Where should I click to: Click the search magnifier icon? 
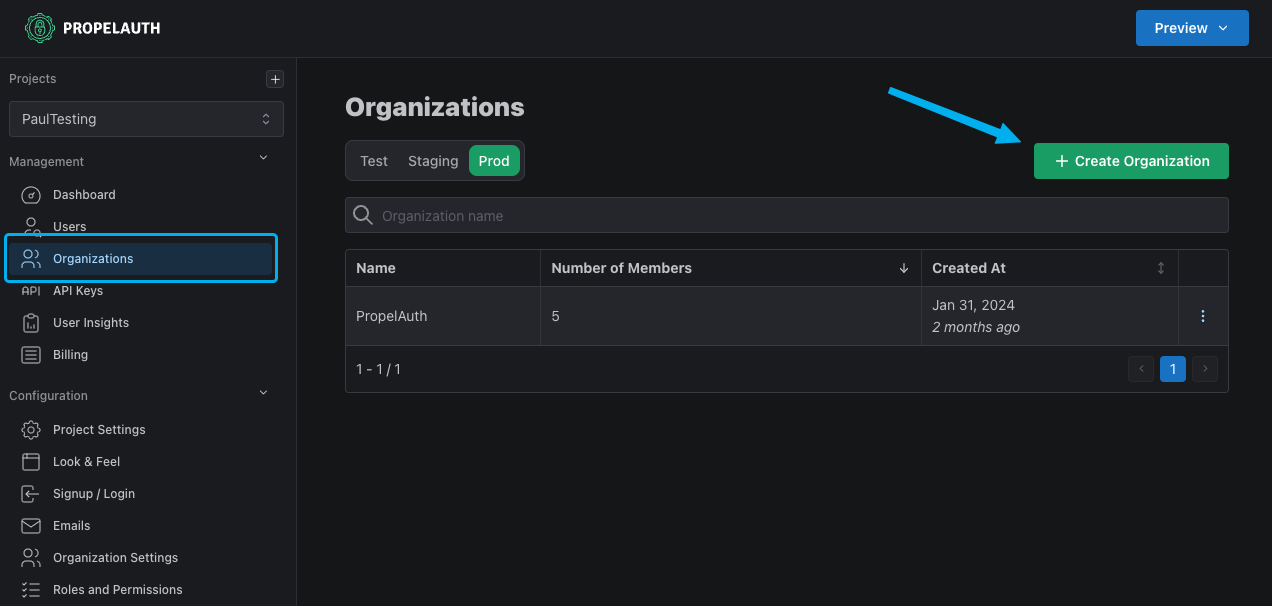tap(363, 216)
